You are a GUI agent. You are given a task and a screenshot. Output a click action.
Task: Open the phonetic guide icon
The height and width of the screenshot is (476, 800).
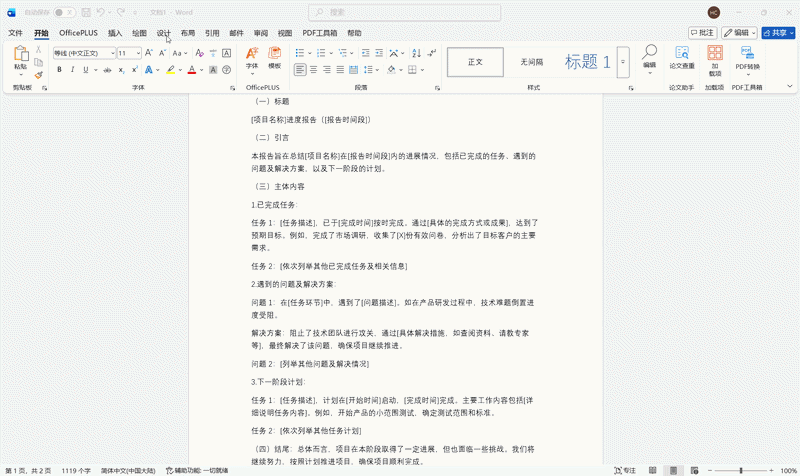pyautogui.click(x=213, y=53)
